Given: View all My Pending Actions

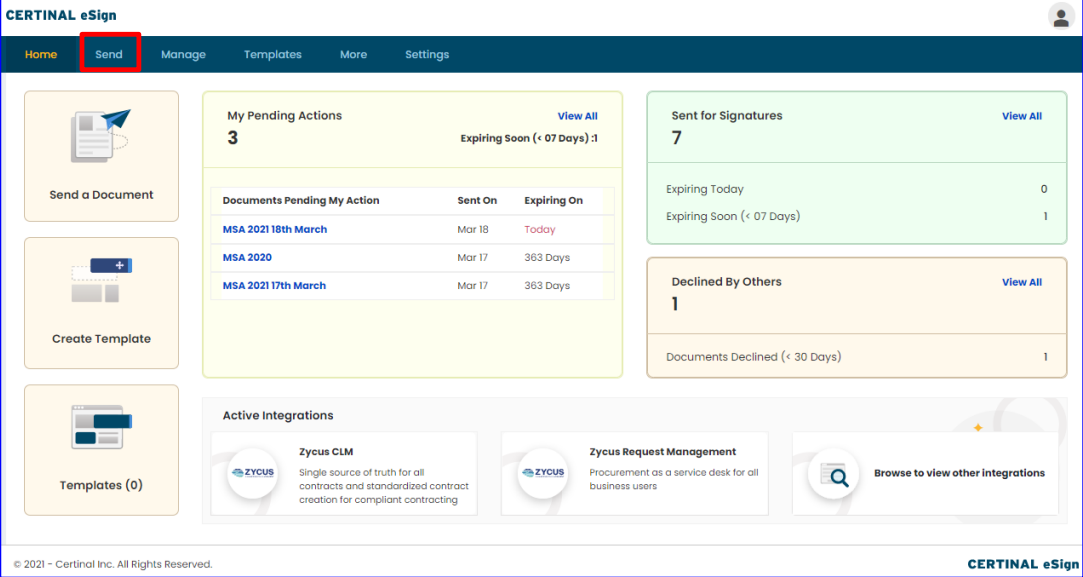Looking at the screenshot, I should pyautogui.click(x=577, y=116).
